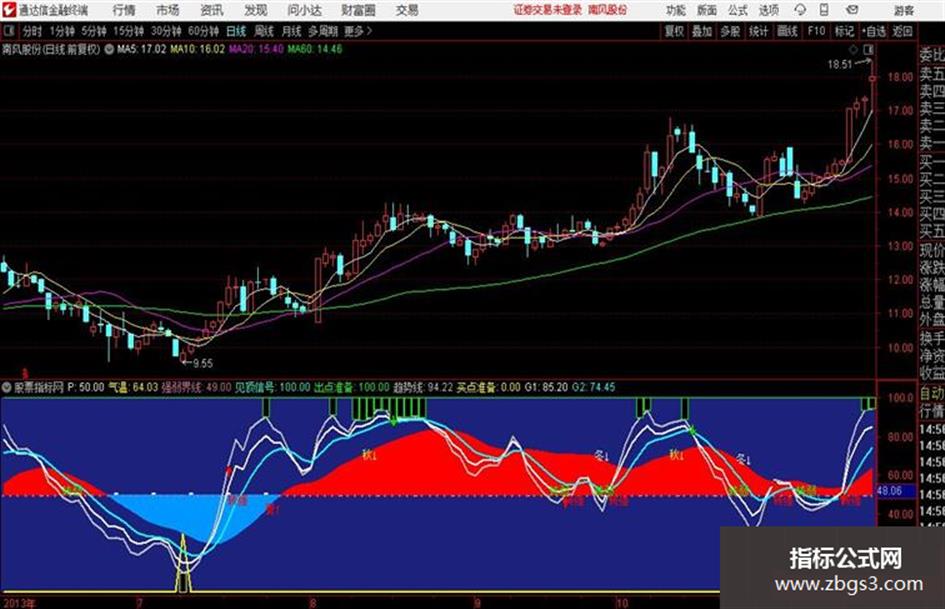The width and height of the screenshot is (945, 609).
Task: Open the 功能 menu
Action: [x=676, y=10]
